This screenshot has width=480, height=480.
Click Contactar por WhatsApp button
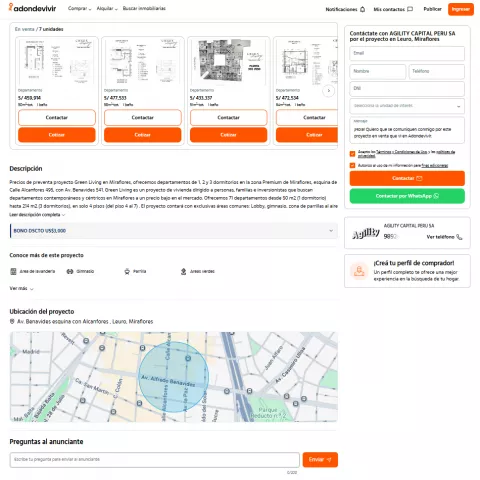407,196
